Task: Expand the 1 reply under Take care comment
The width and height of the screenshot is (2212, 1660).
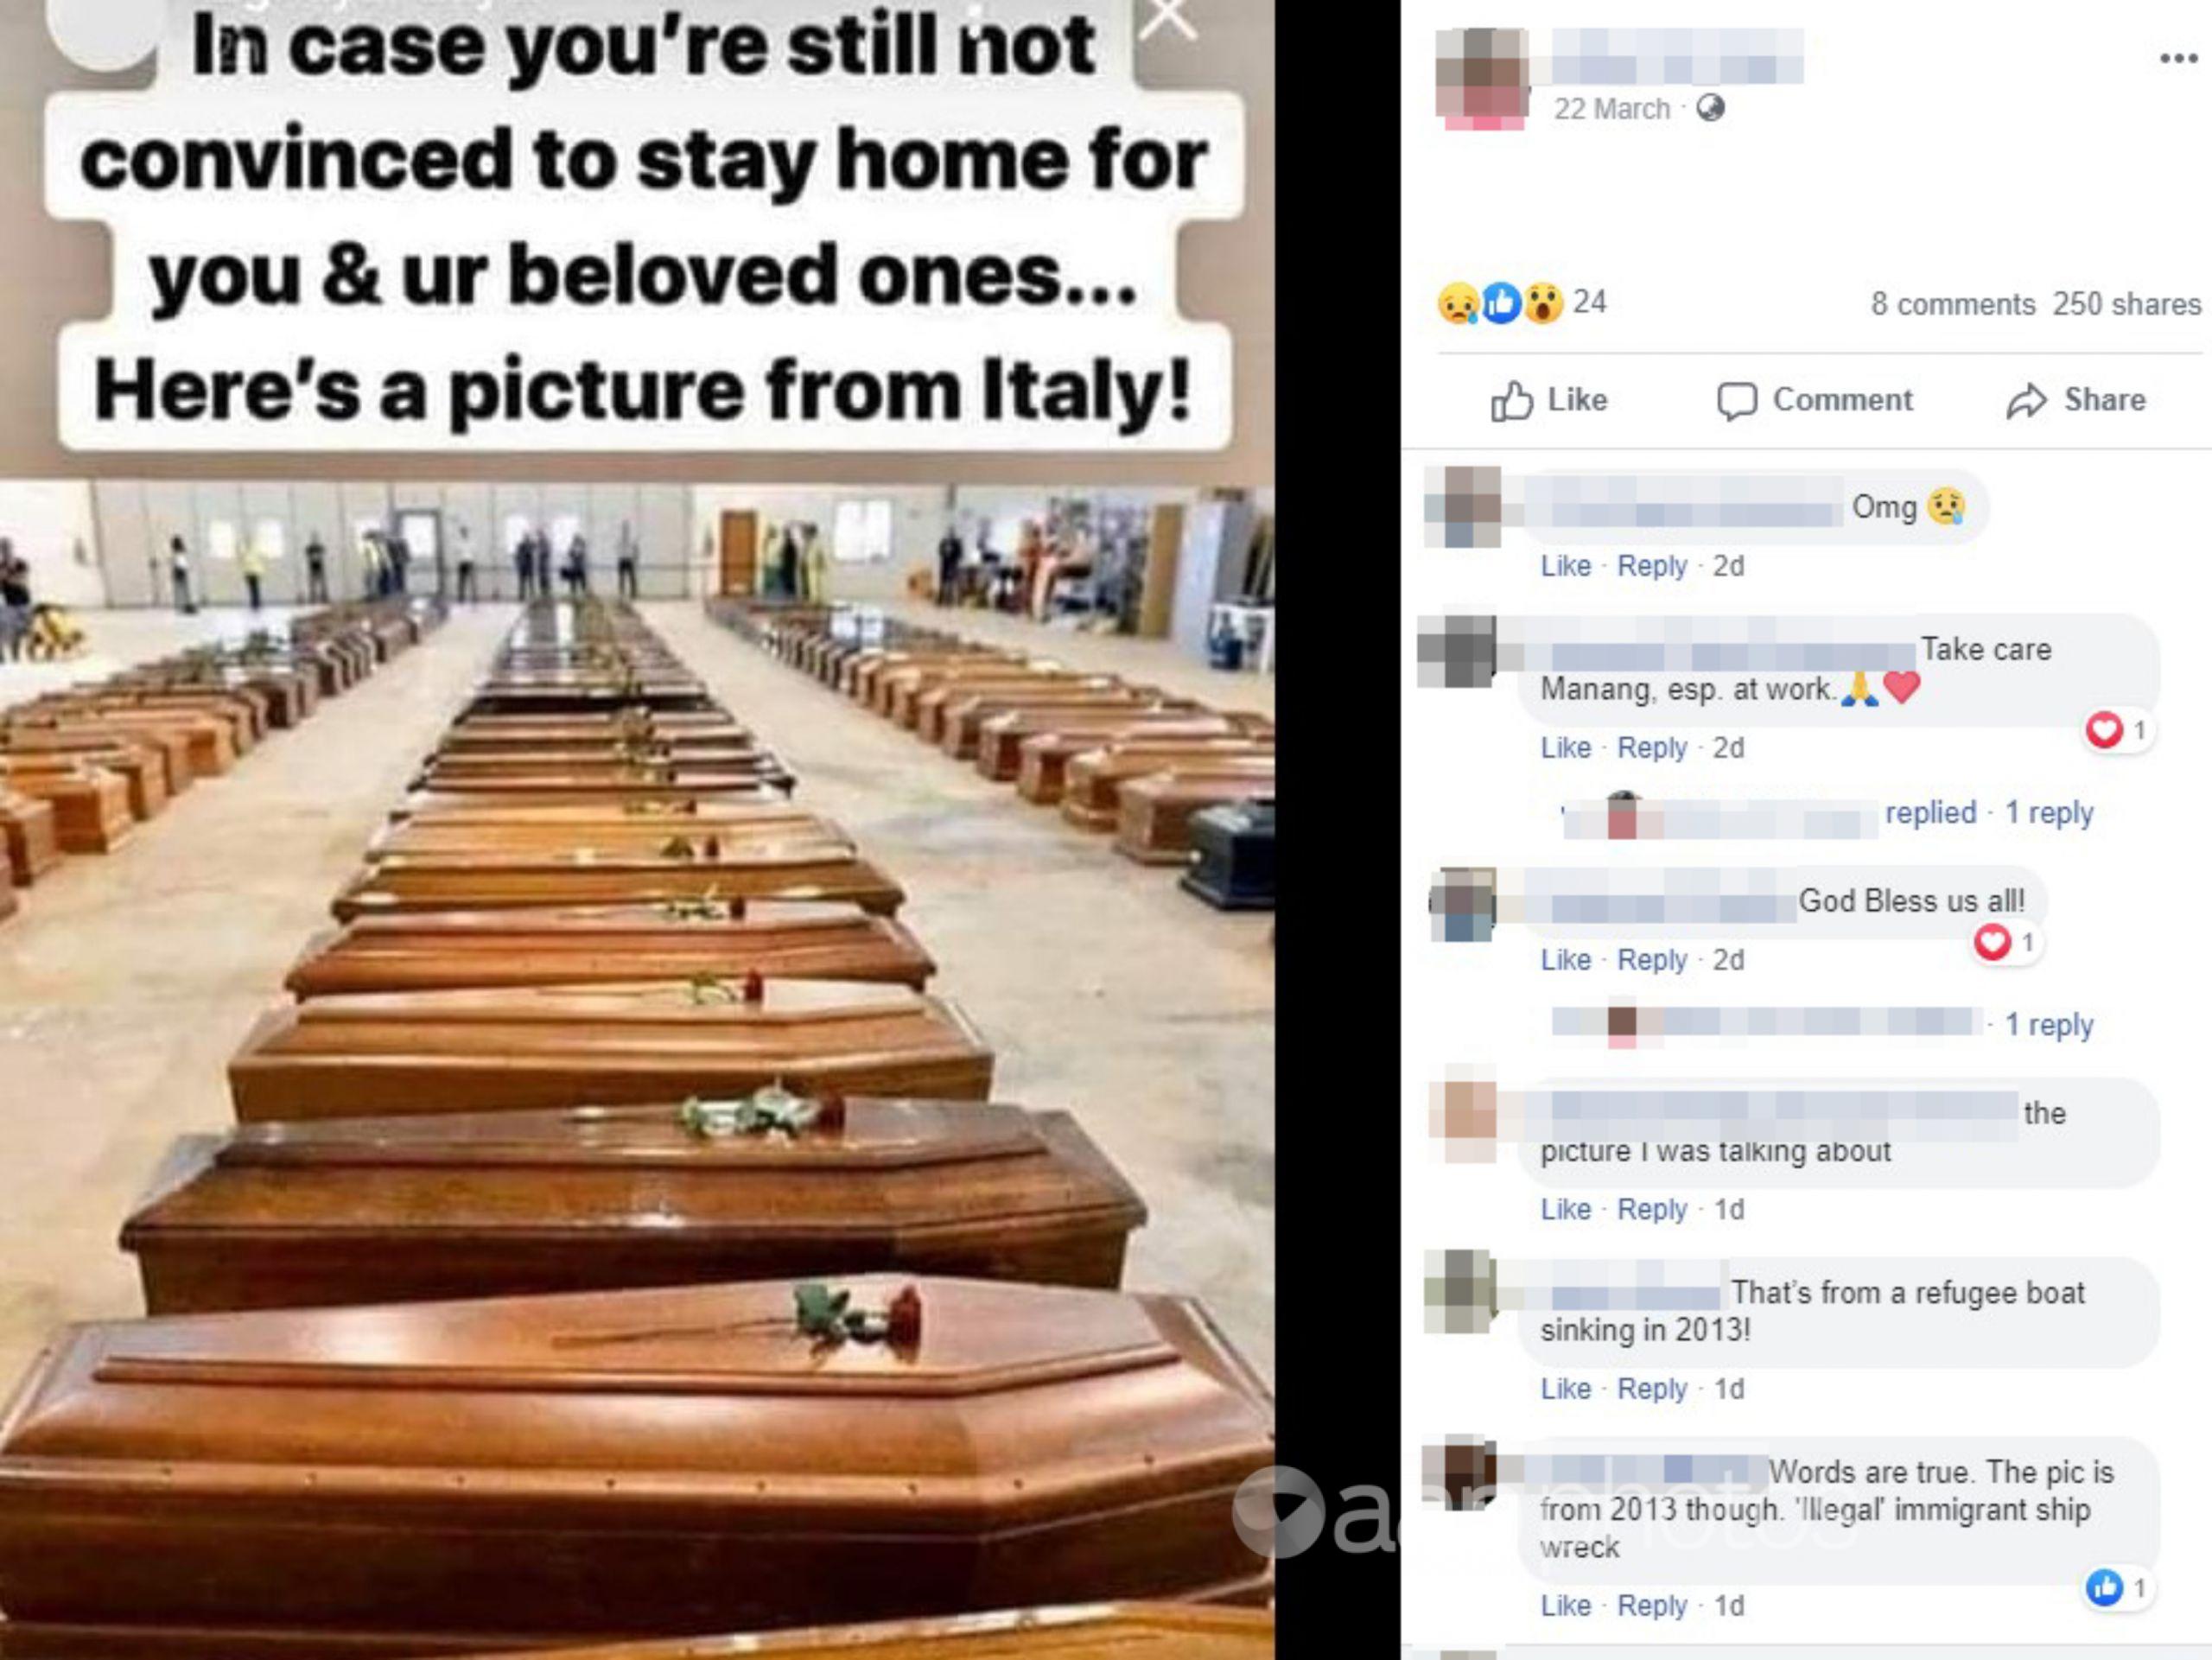Action: click(x=2048, y=813)
